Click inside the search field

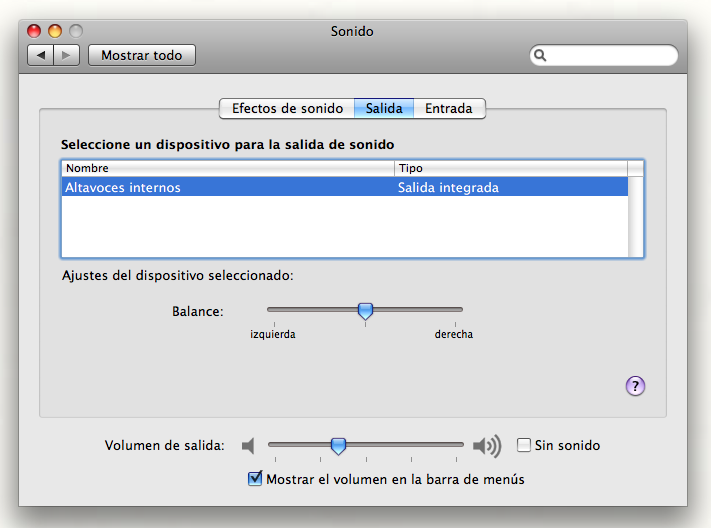tap(610, 56)
